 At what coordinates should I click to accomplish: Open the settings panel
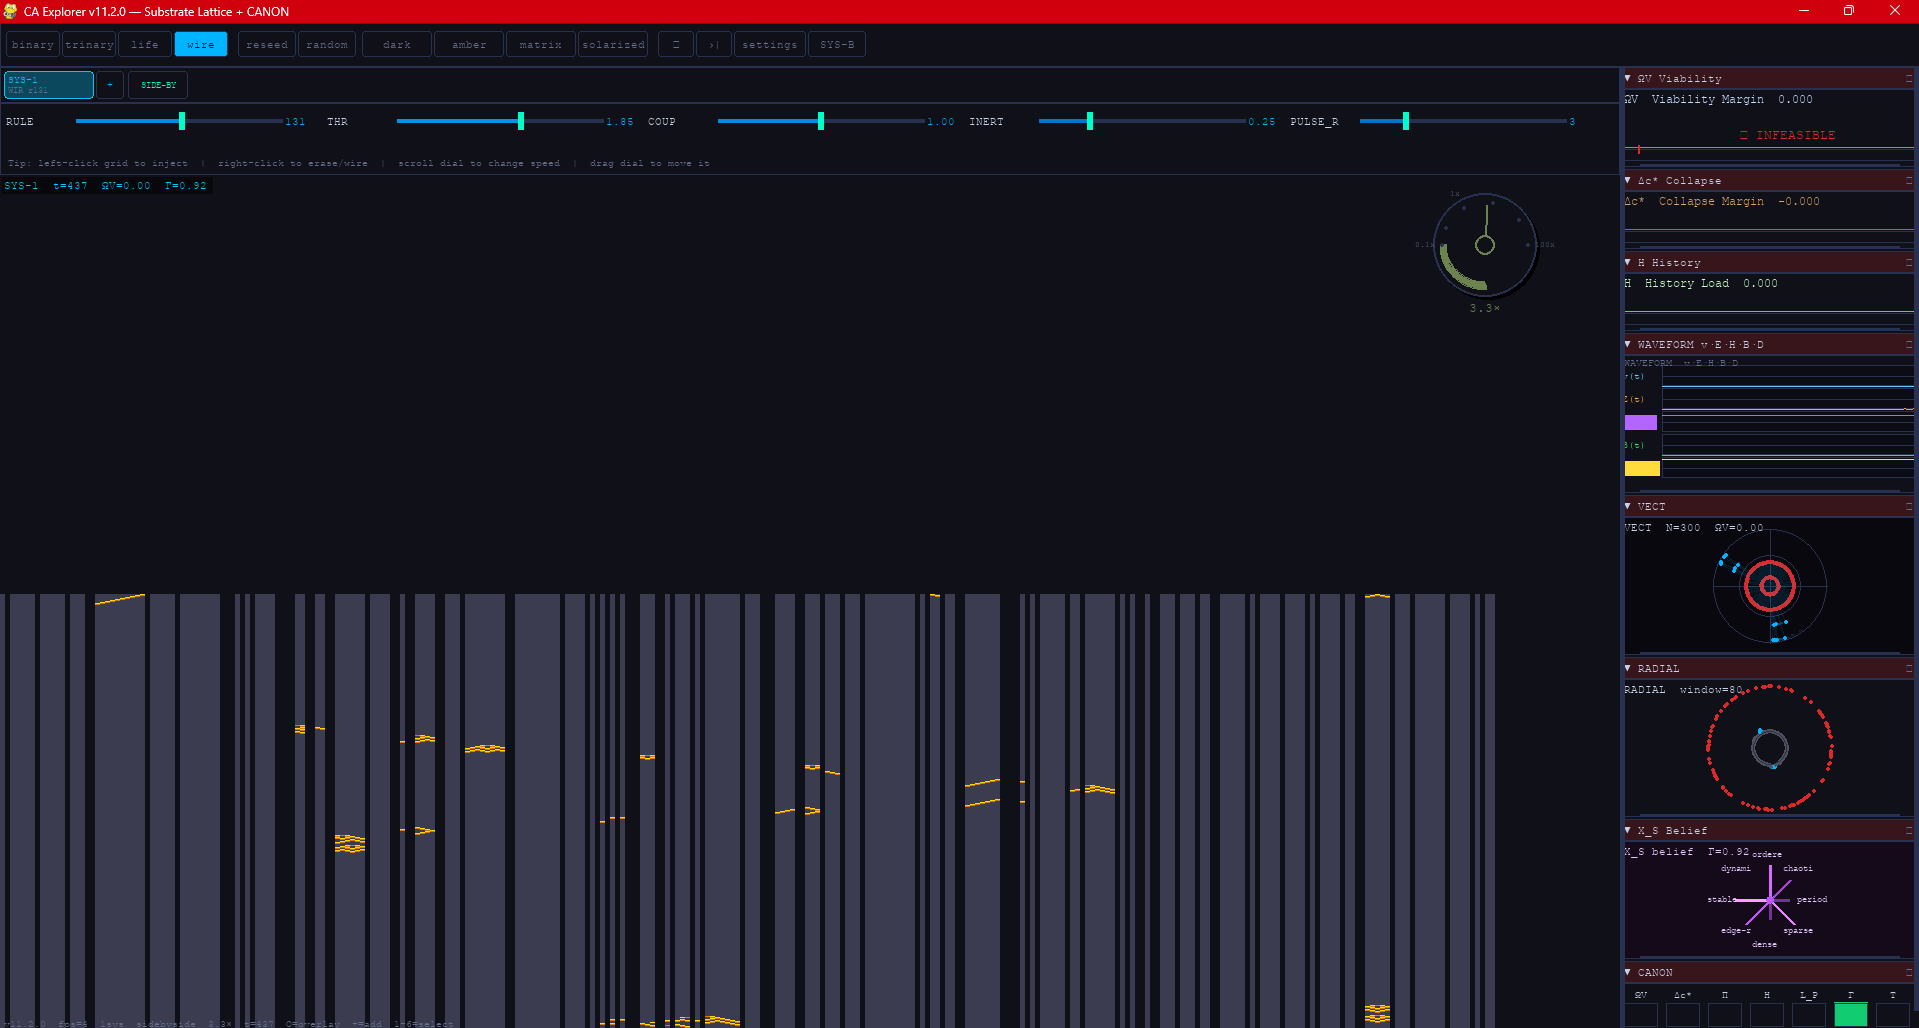(770, 45)
